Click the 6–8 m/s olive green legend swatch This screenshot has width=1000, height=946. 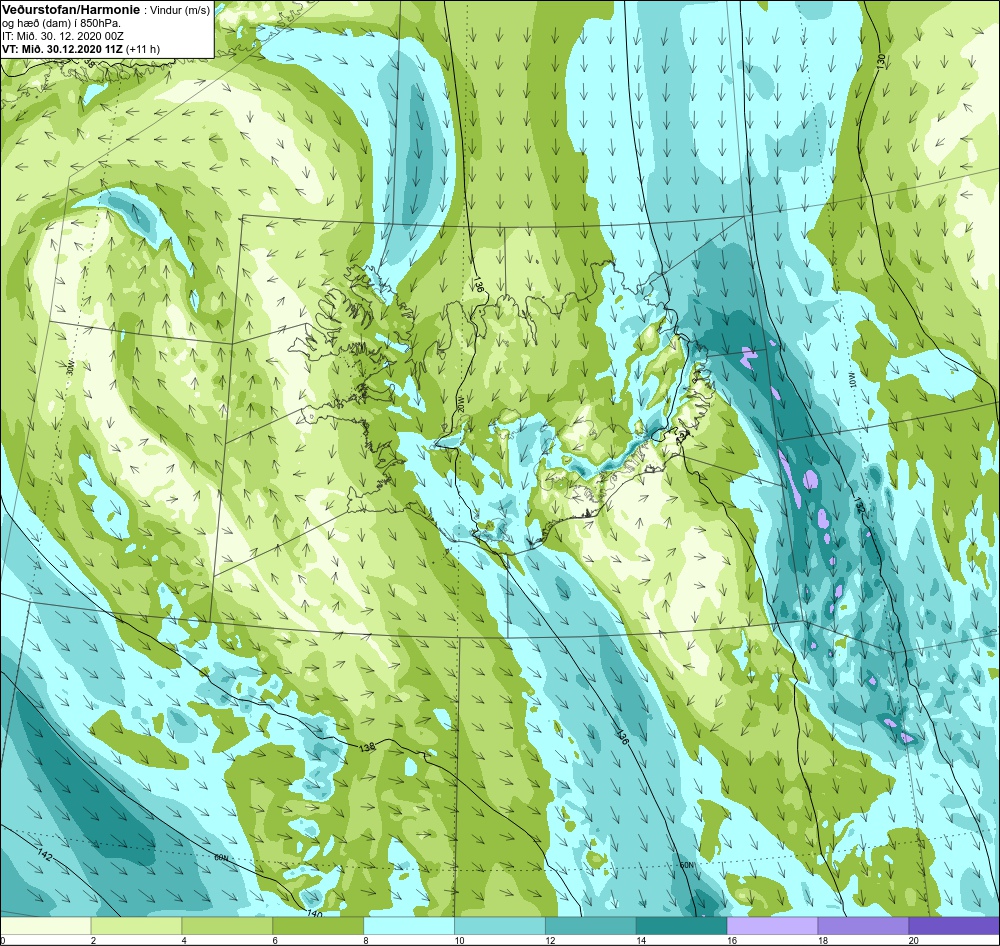[x=318, y=926]
